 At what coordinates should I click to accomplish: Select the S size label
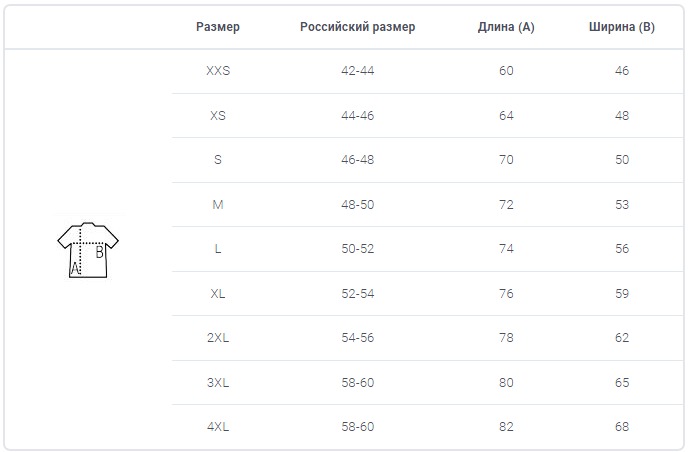(218, 159)
